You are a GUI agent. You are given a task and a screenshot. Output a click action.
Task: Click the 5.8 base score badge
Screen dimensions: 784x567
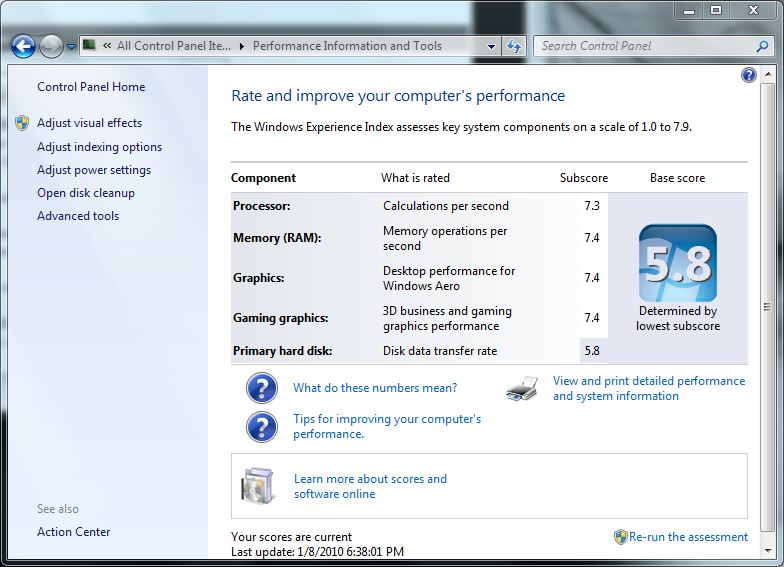click(x=678, y=263)
